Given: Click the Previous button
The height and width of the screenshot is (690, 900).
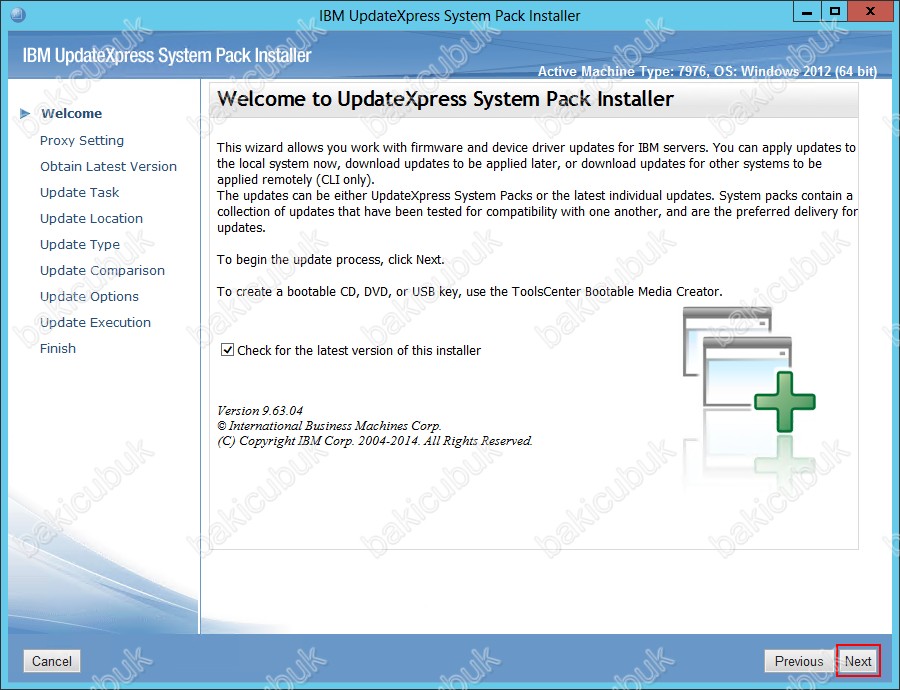Looking at the screenshot, I should [x=798, y=661].
